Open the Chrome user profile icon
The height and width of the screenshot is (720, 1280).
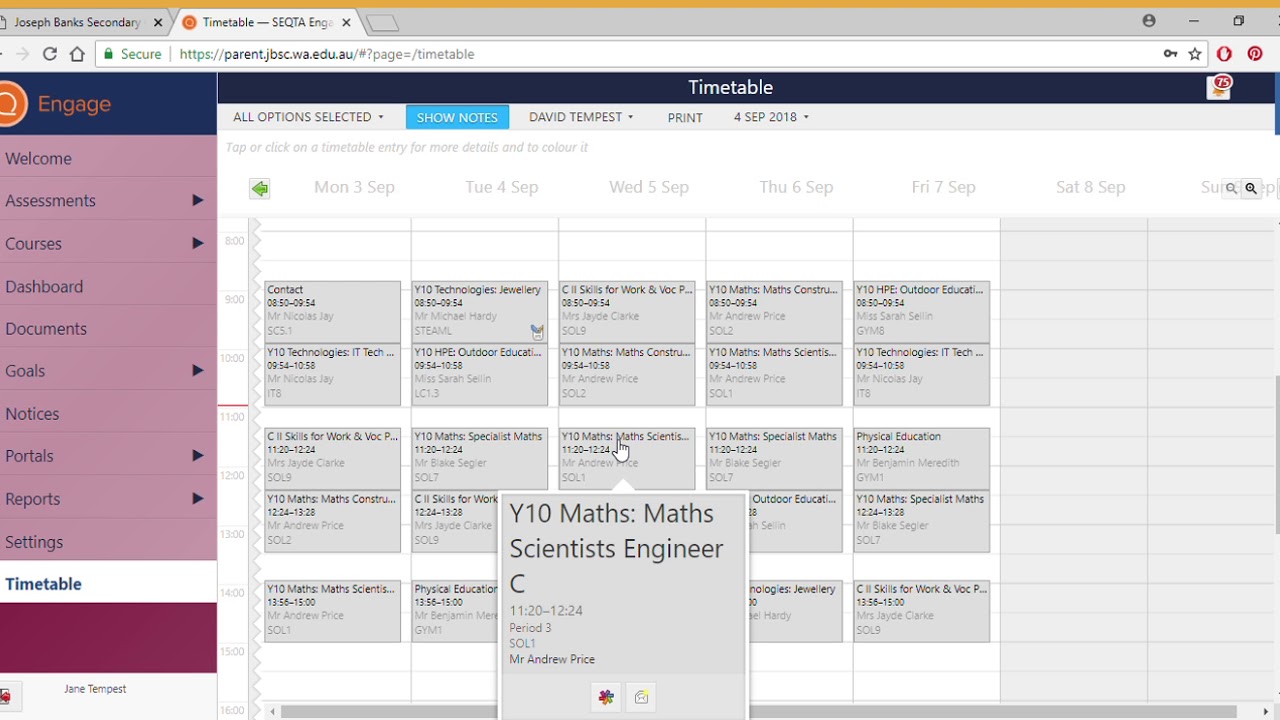[1149, 21]
